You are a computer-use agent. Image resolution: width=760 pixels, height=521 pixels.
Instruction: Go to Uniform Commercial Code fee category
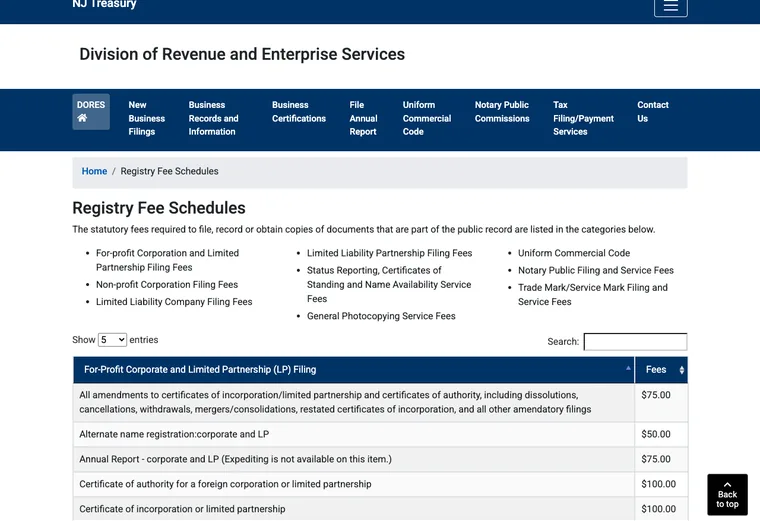(574, 253)
